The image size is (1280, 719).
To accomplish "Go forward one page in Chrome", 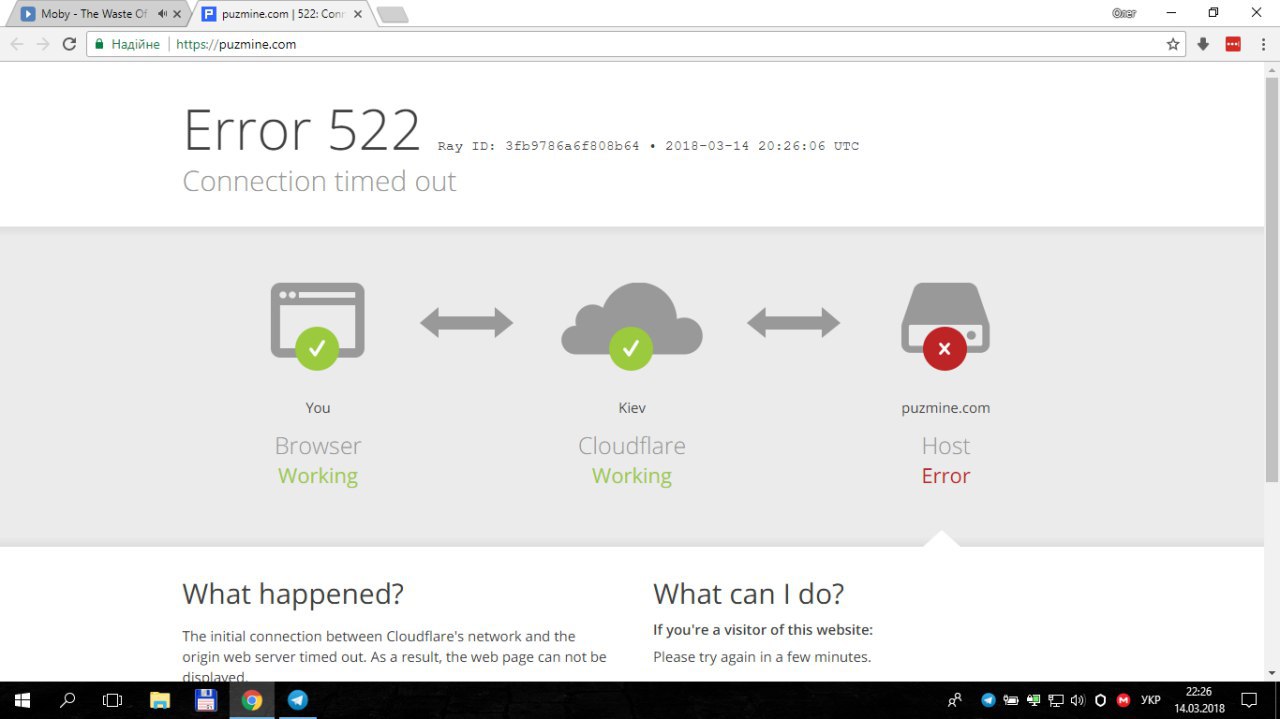I will click(x=43, y=44).
